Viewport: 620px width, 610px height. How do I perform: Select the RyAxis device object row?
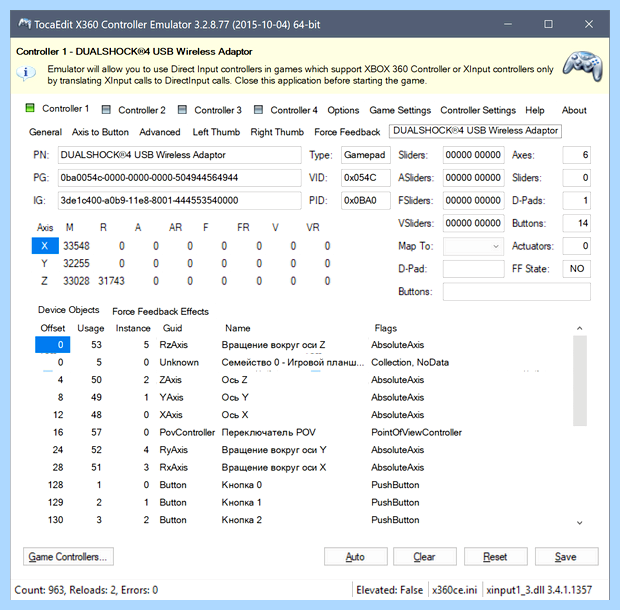[304, 450]
